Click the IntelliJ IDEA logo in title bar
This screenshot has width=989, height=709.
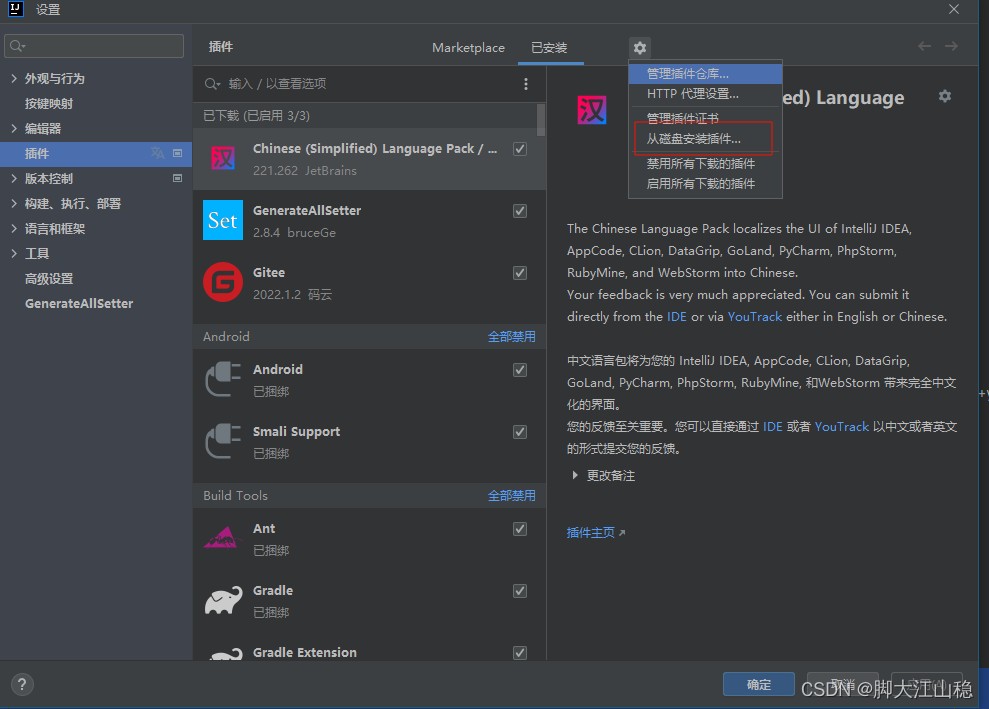pyautogui.click(x=16, y=9)
